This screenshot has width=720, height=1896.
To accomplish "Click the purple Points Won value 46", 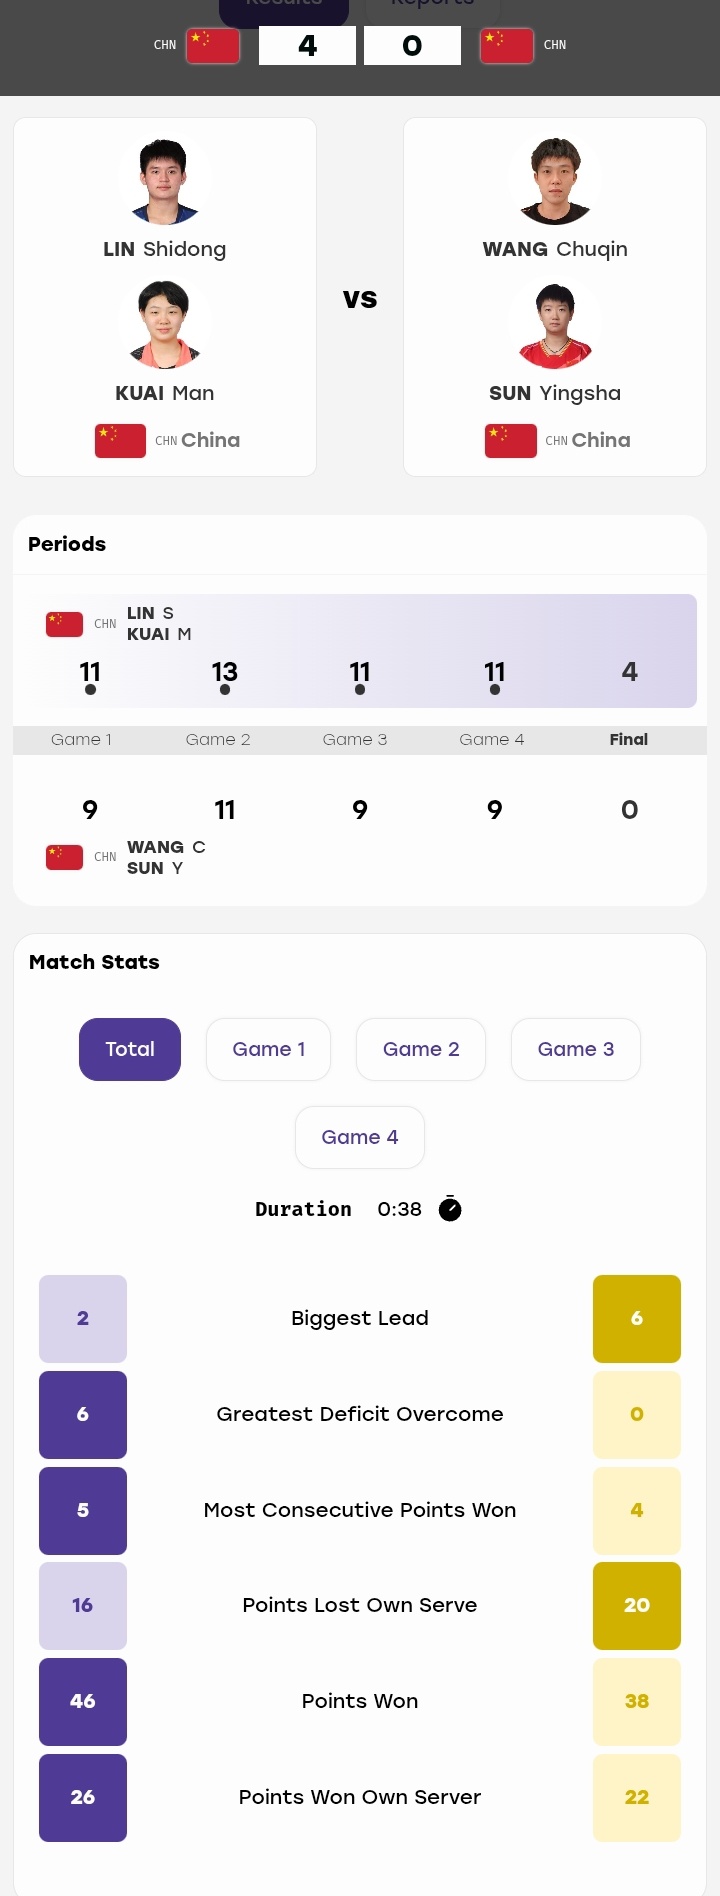I will pos(83,1701).
